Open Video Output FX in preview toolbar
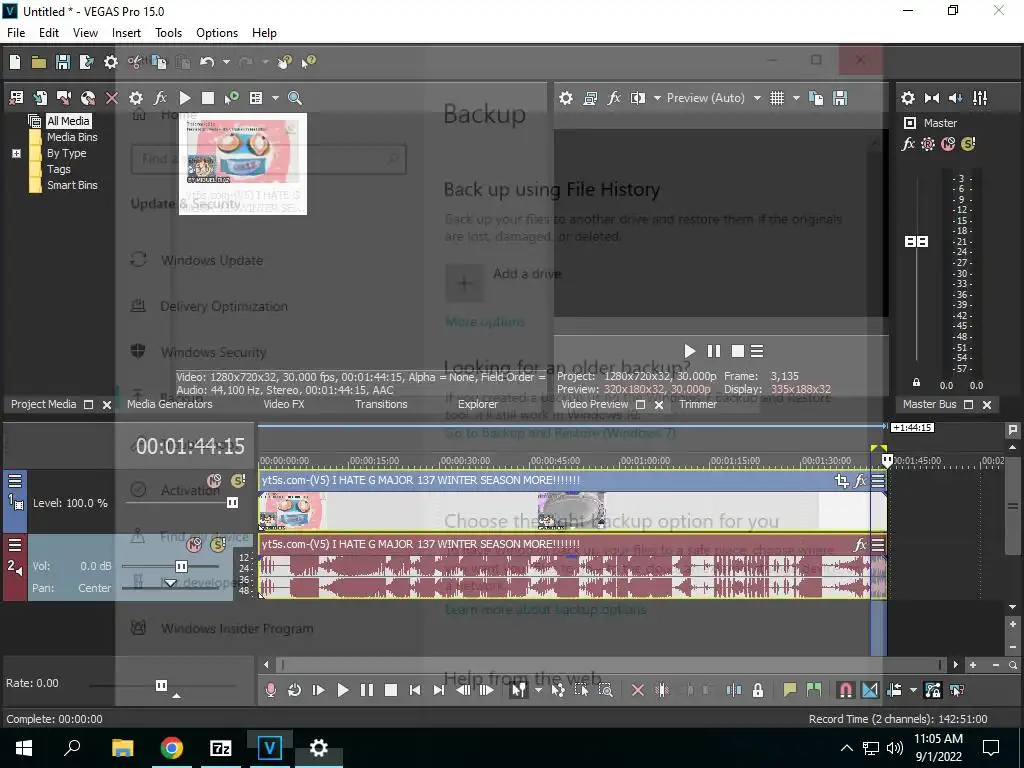1024x768 pixels. [614, 98]
